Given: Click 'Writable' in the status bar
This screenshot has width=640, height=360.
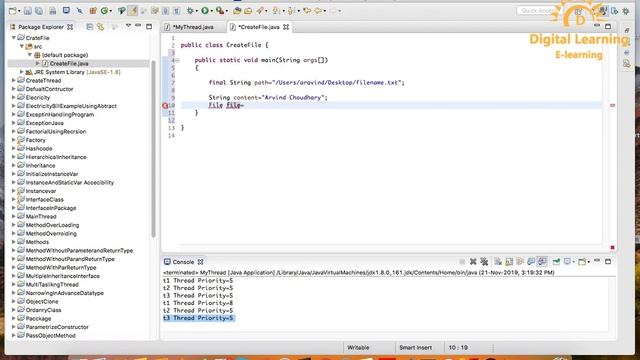Looking at the screenshot, I should click(x=358, y=347).
